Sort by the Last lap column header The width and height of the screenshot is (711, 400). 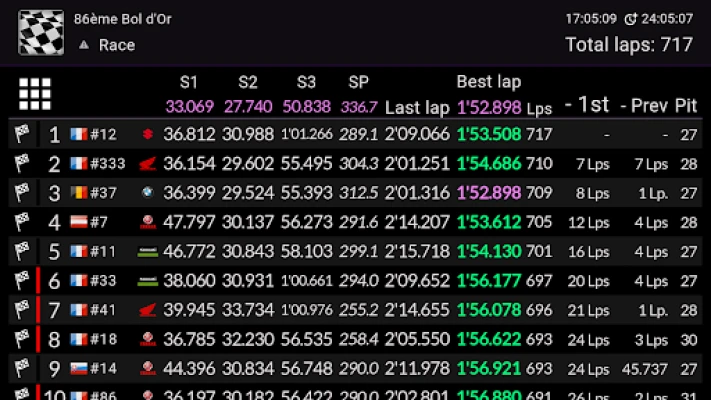click(x=417, y=108)
